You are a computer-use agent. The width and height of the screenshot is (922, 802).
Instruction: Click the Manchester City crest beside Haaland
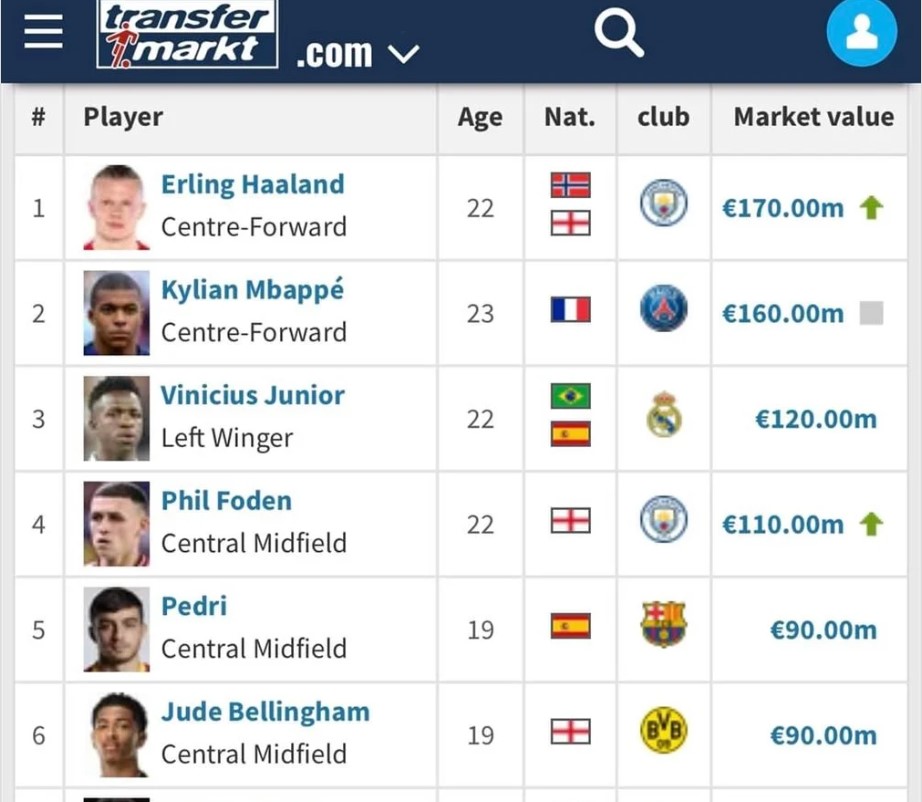tap(663, 203)
